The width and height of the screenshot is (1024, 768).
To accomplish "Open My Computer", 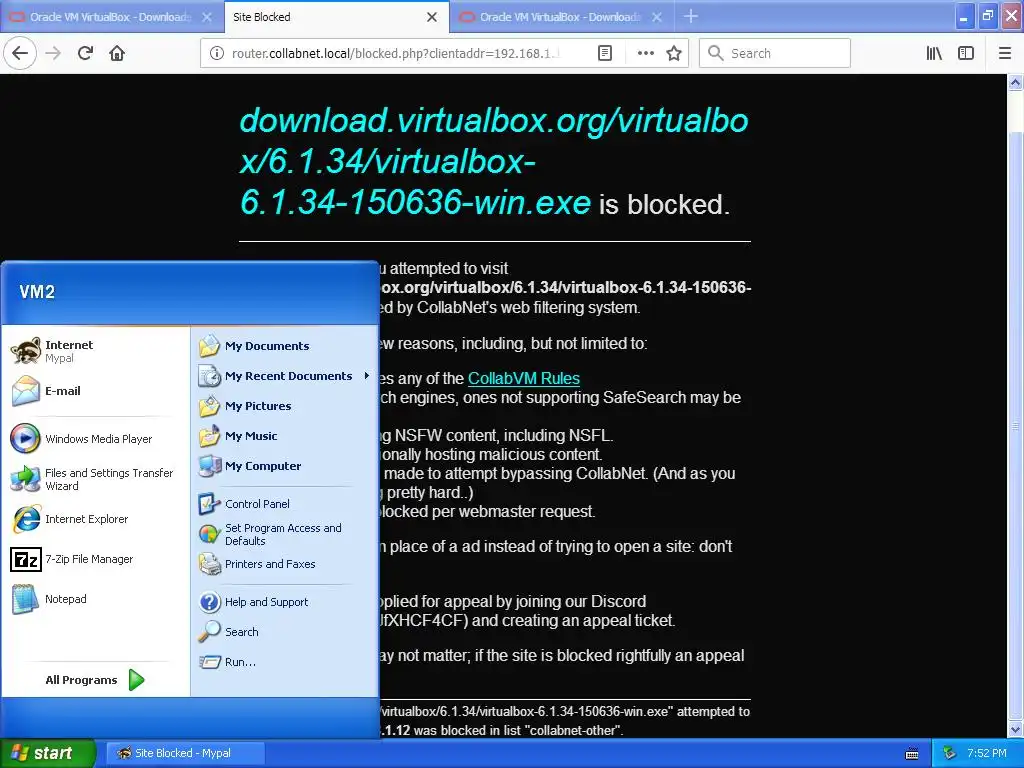I will tap(284, 466).
